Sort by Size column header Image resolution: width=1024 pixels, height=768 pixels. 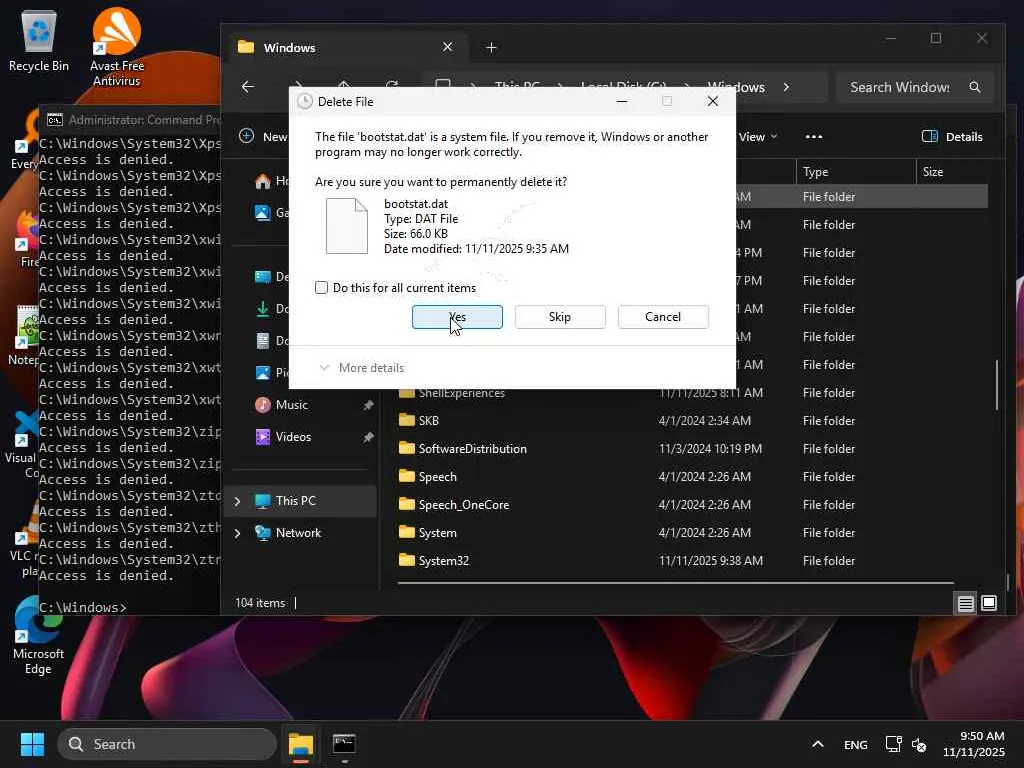click(x=952, y=172)
